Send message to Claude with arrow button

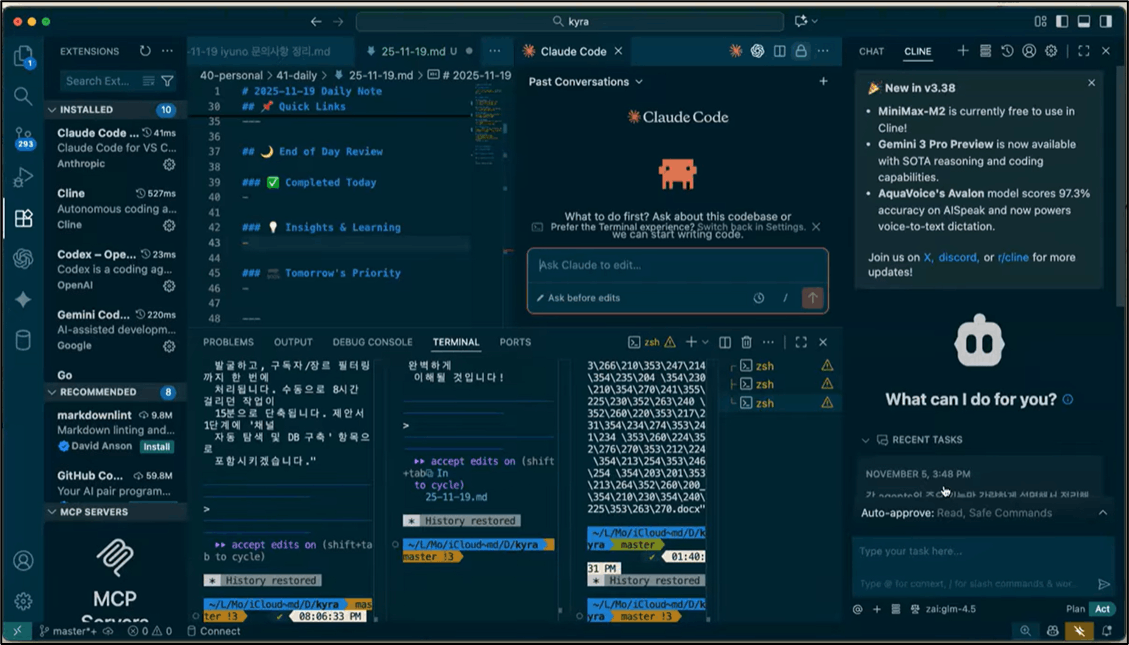(x=812, y=297)
